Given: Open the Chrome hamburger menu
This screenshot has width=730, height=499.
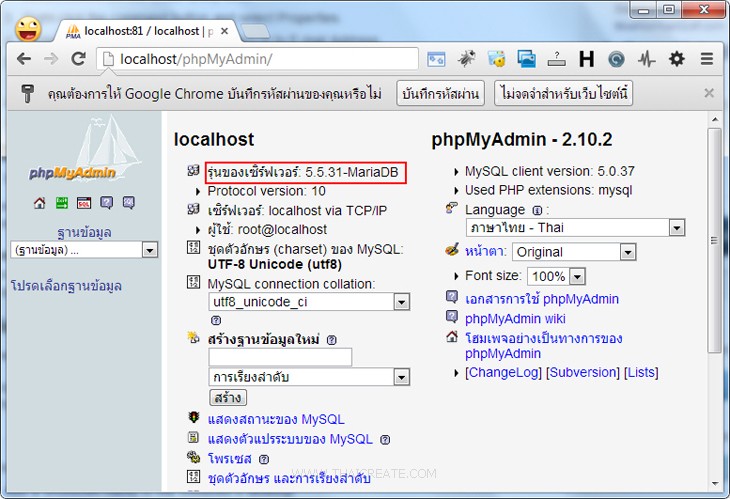Looking at the screenshot, I should 707,59.
